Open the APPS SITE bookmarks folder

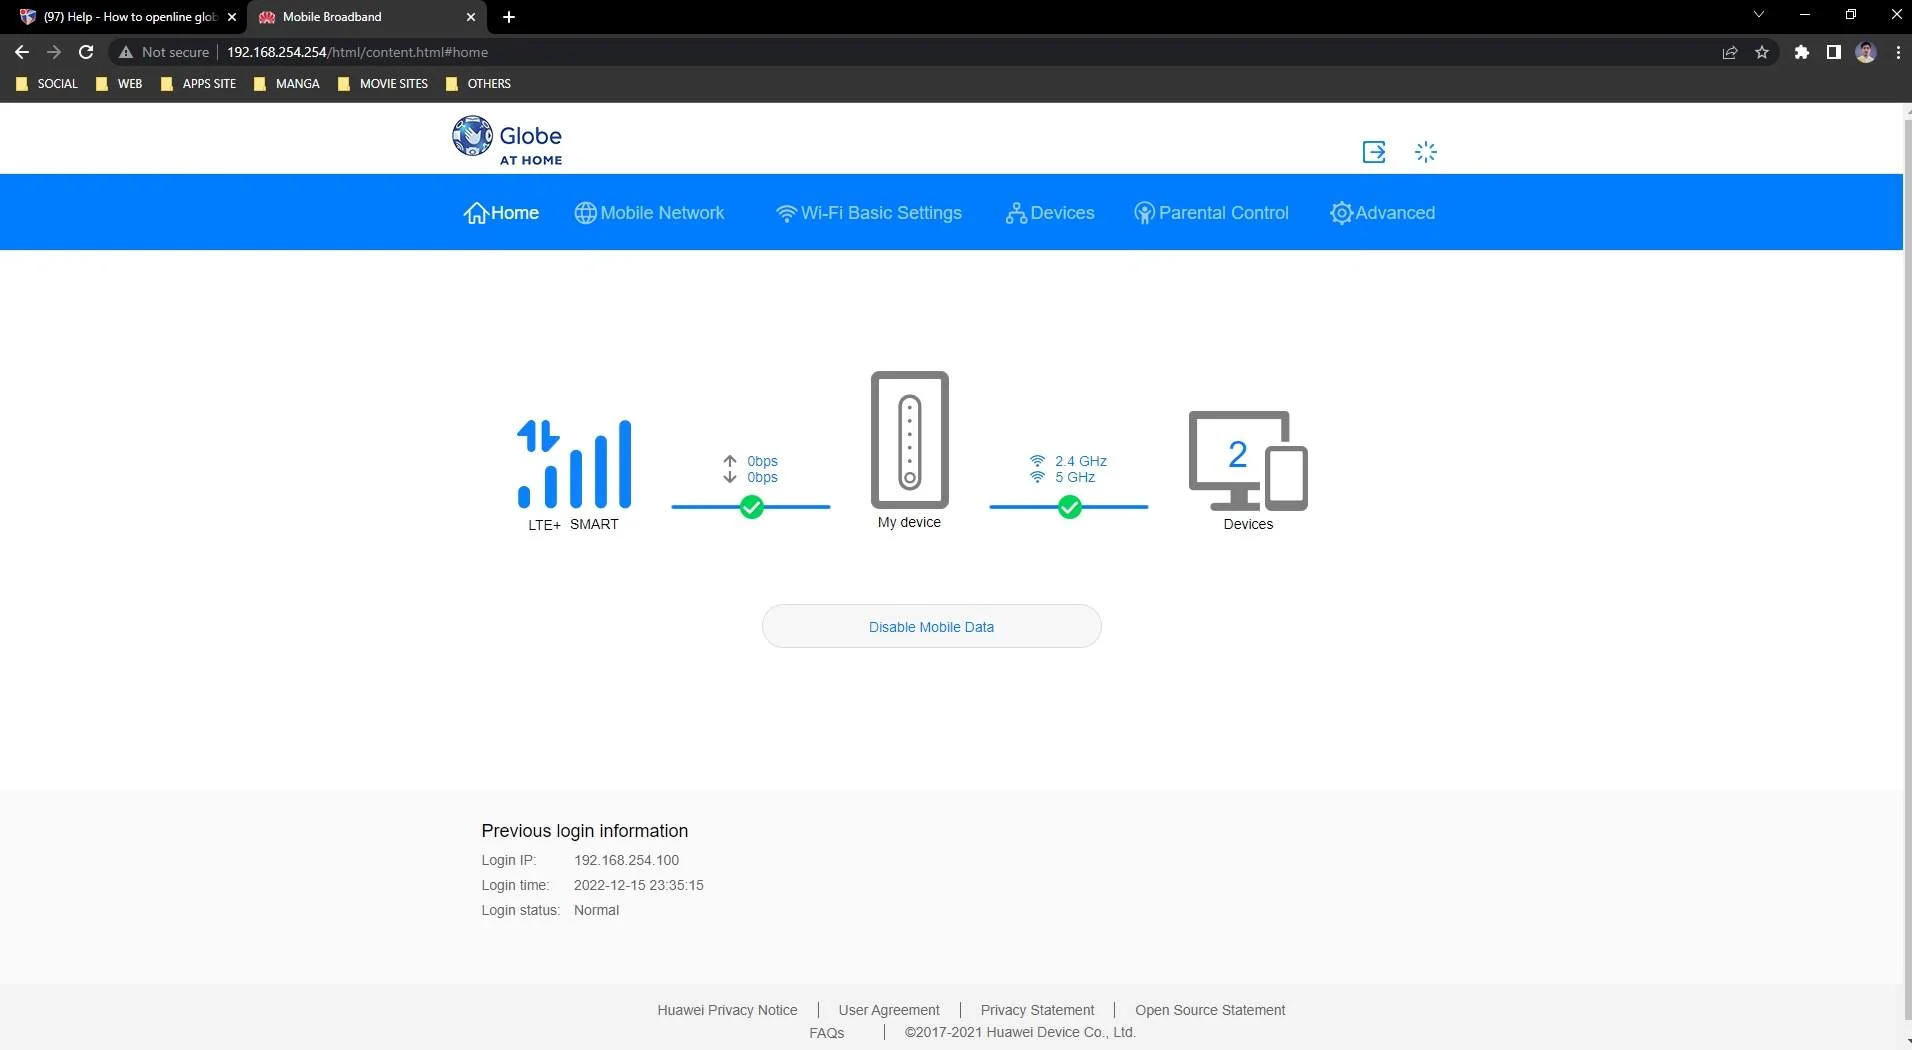click(x=198, y=84)
